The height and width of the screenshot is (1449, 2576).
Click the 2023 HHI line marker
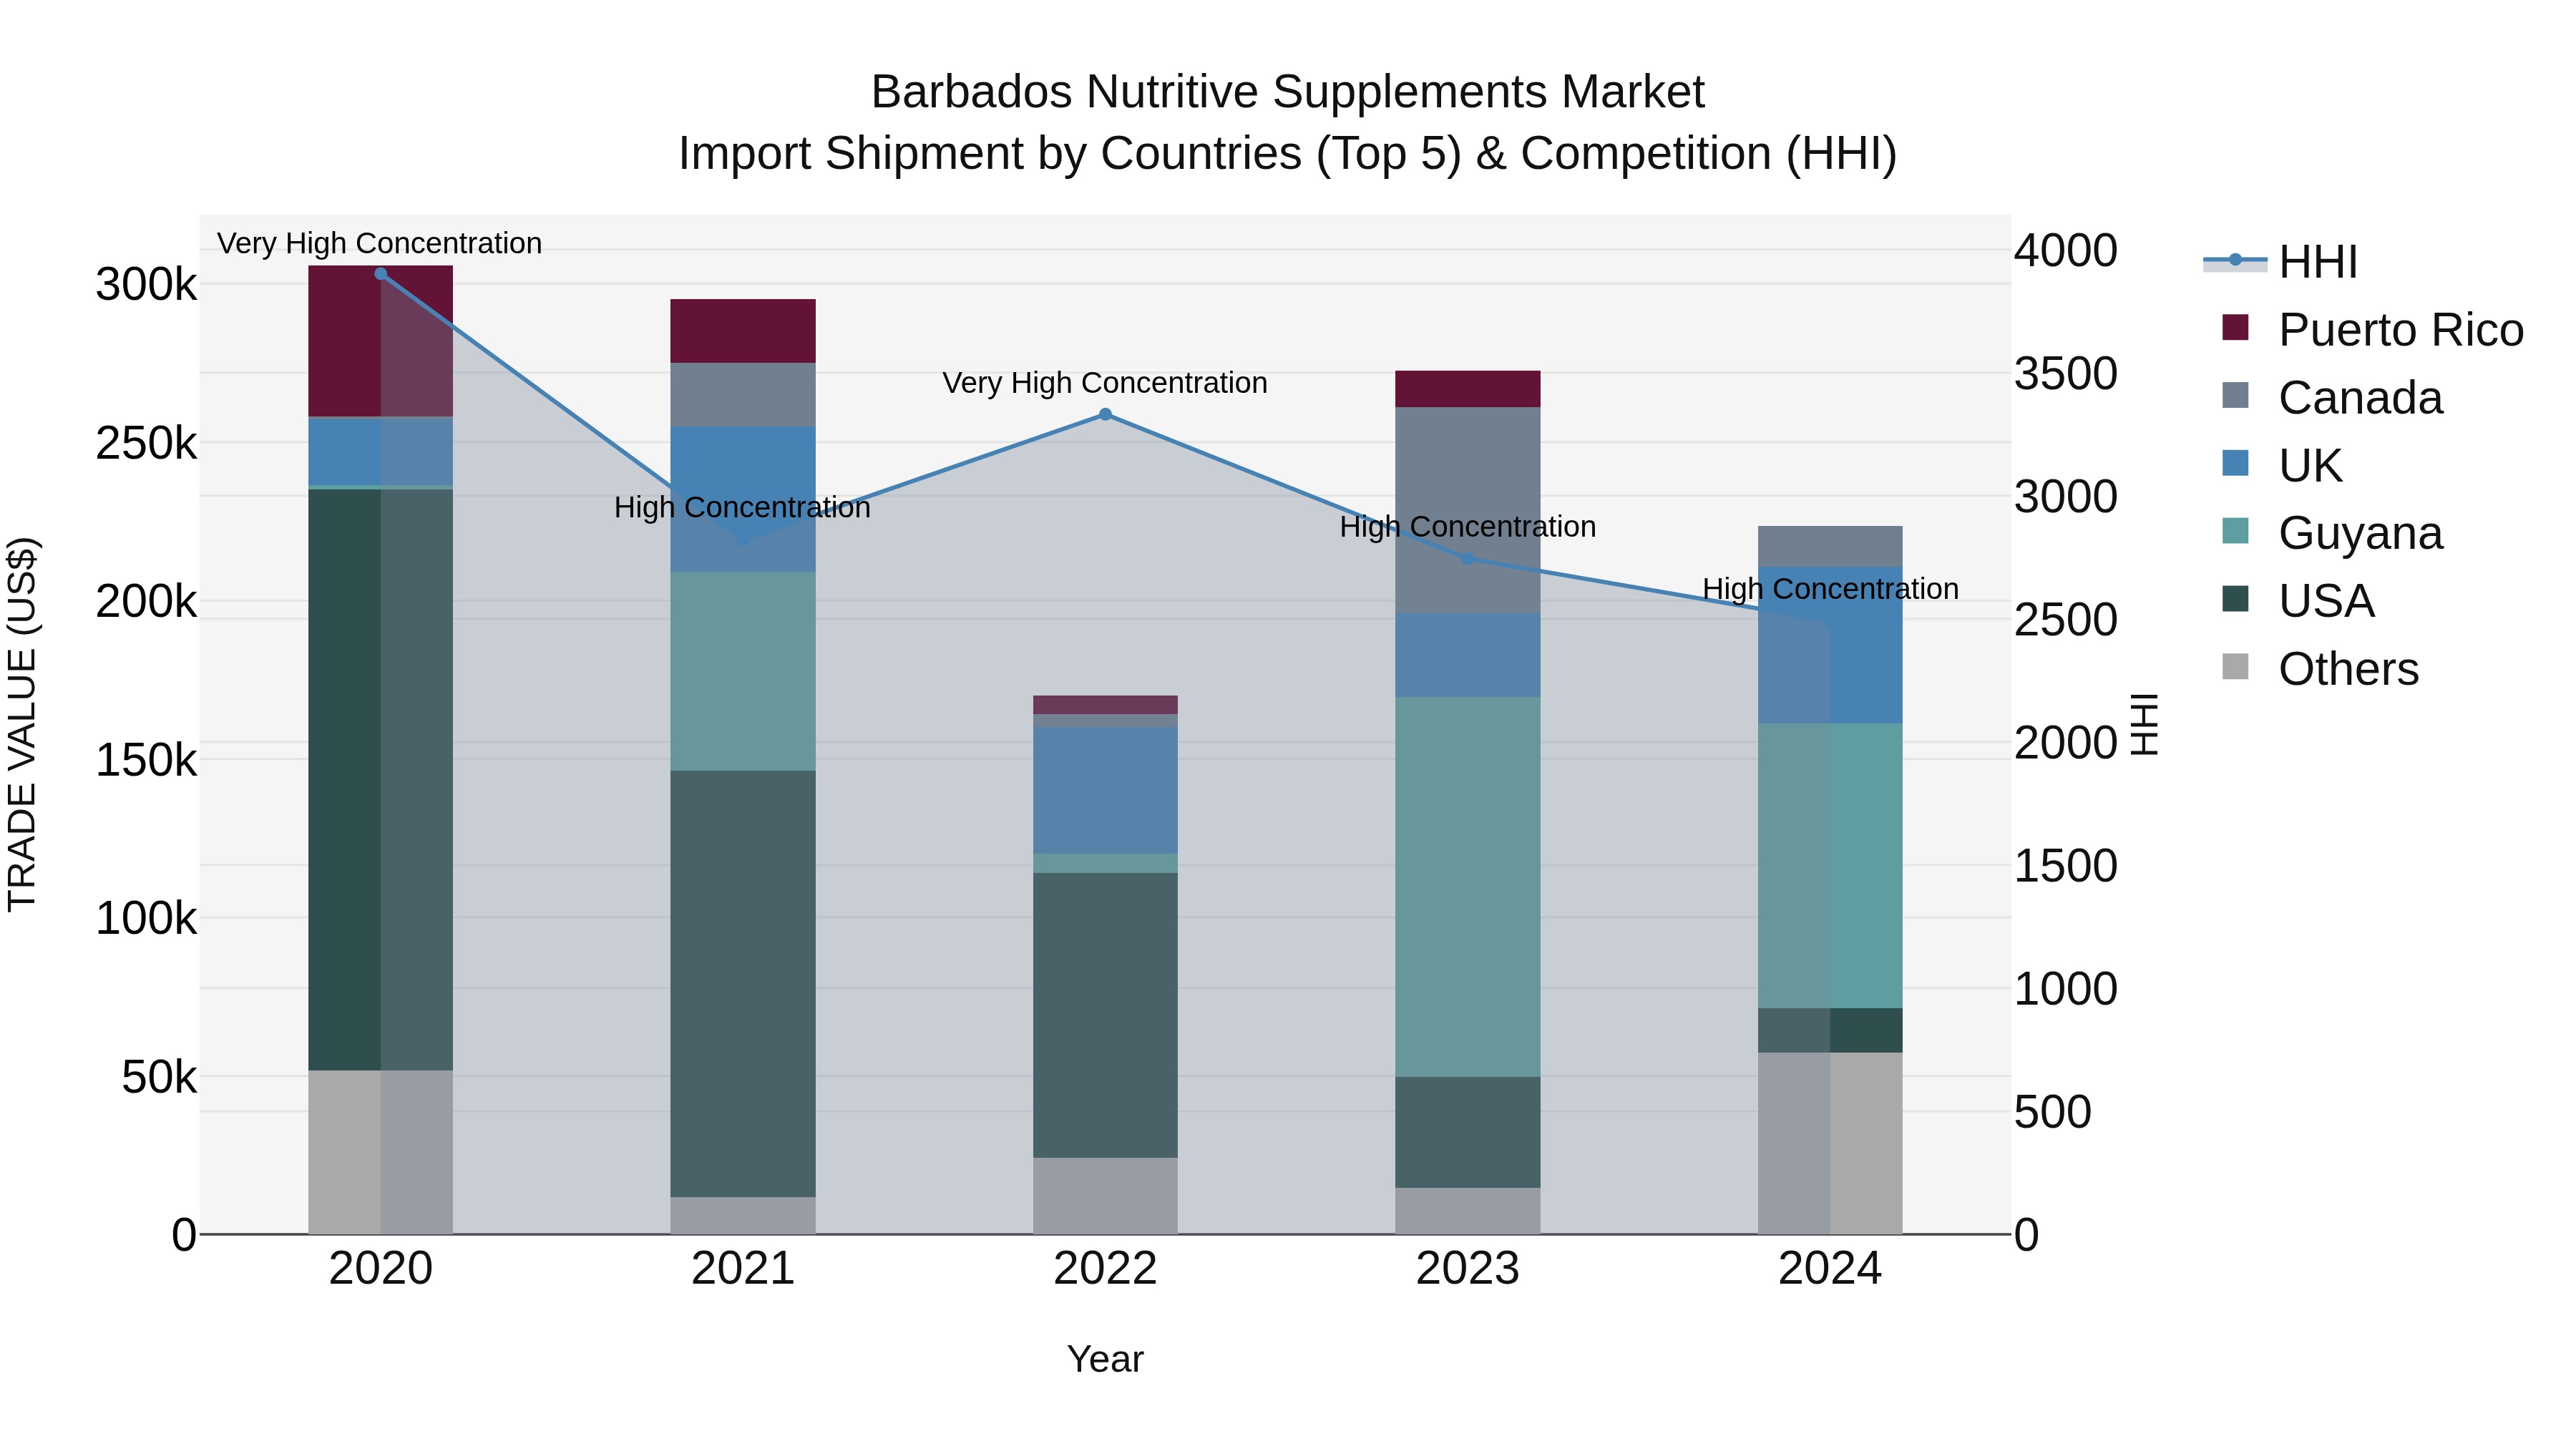[1468, 558]
